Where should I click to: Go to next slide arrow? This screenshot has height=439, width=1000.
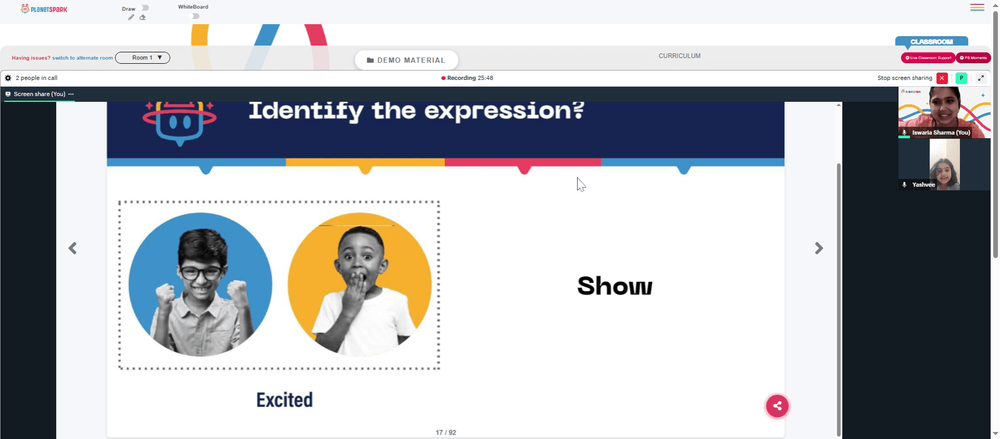[x=819, y=248]
